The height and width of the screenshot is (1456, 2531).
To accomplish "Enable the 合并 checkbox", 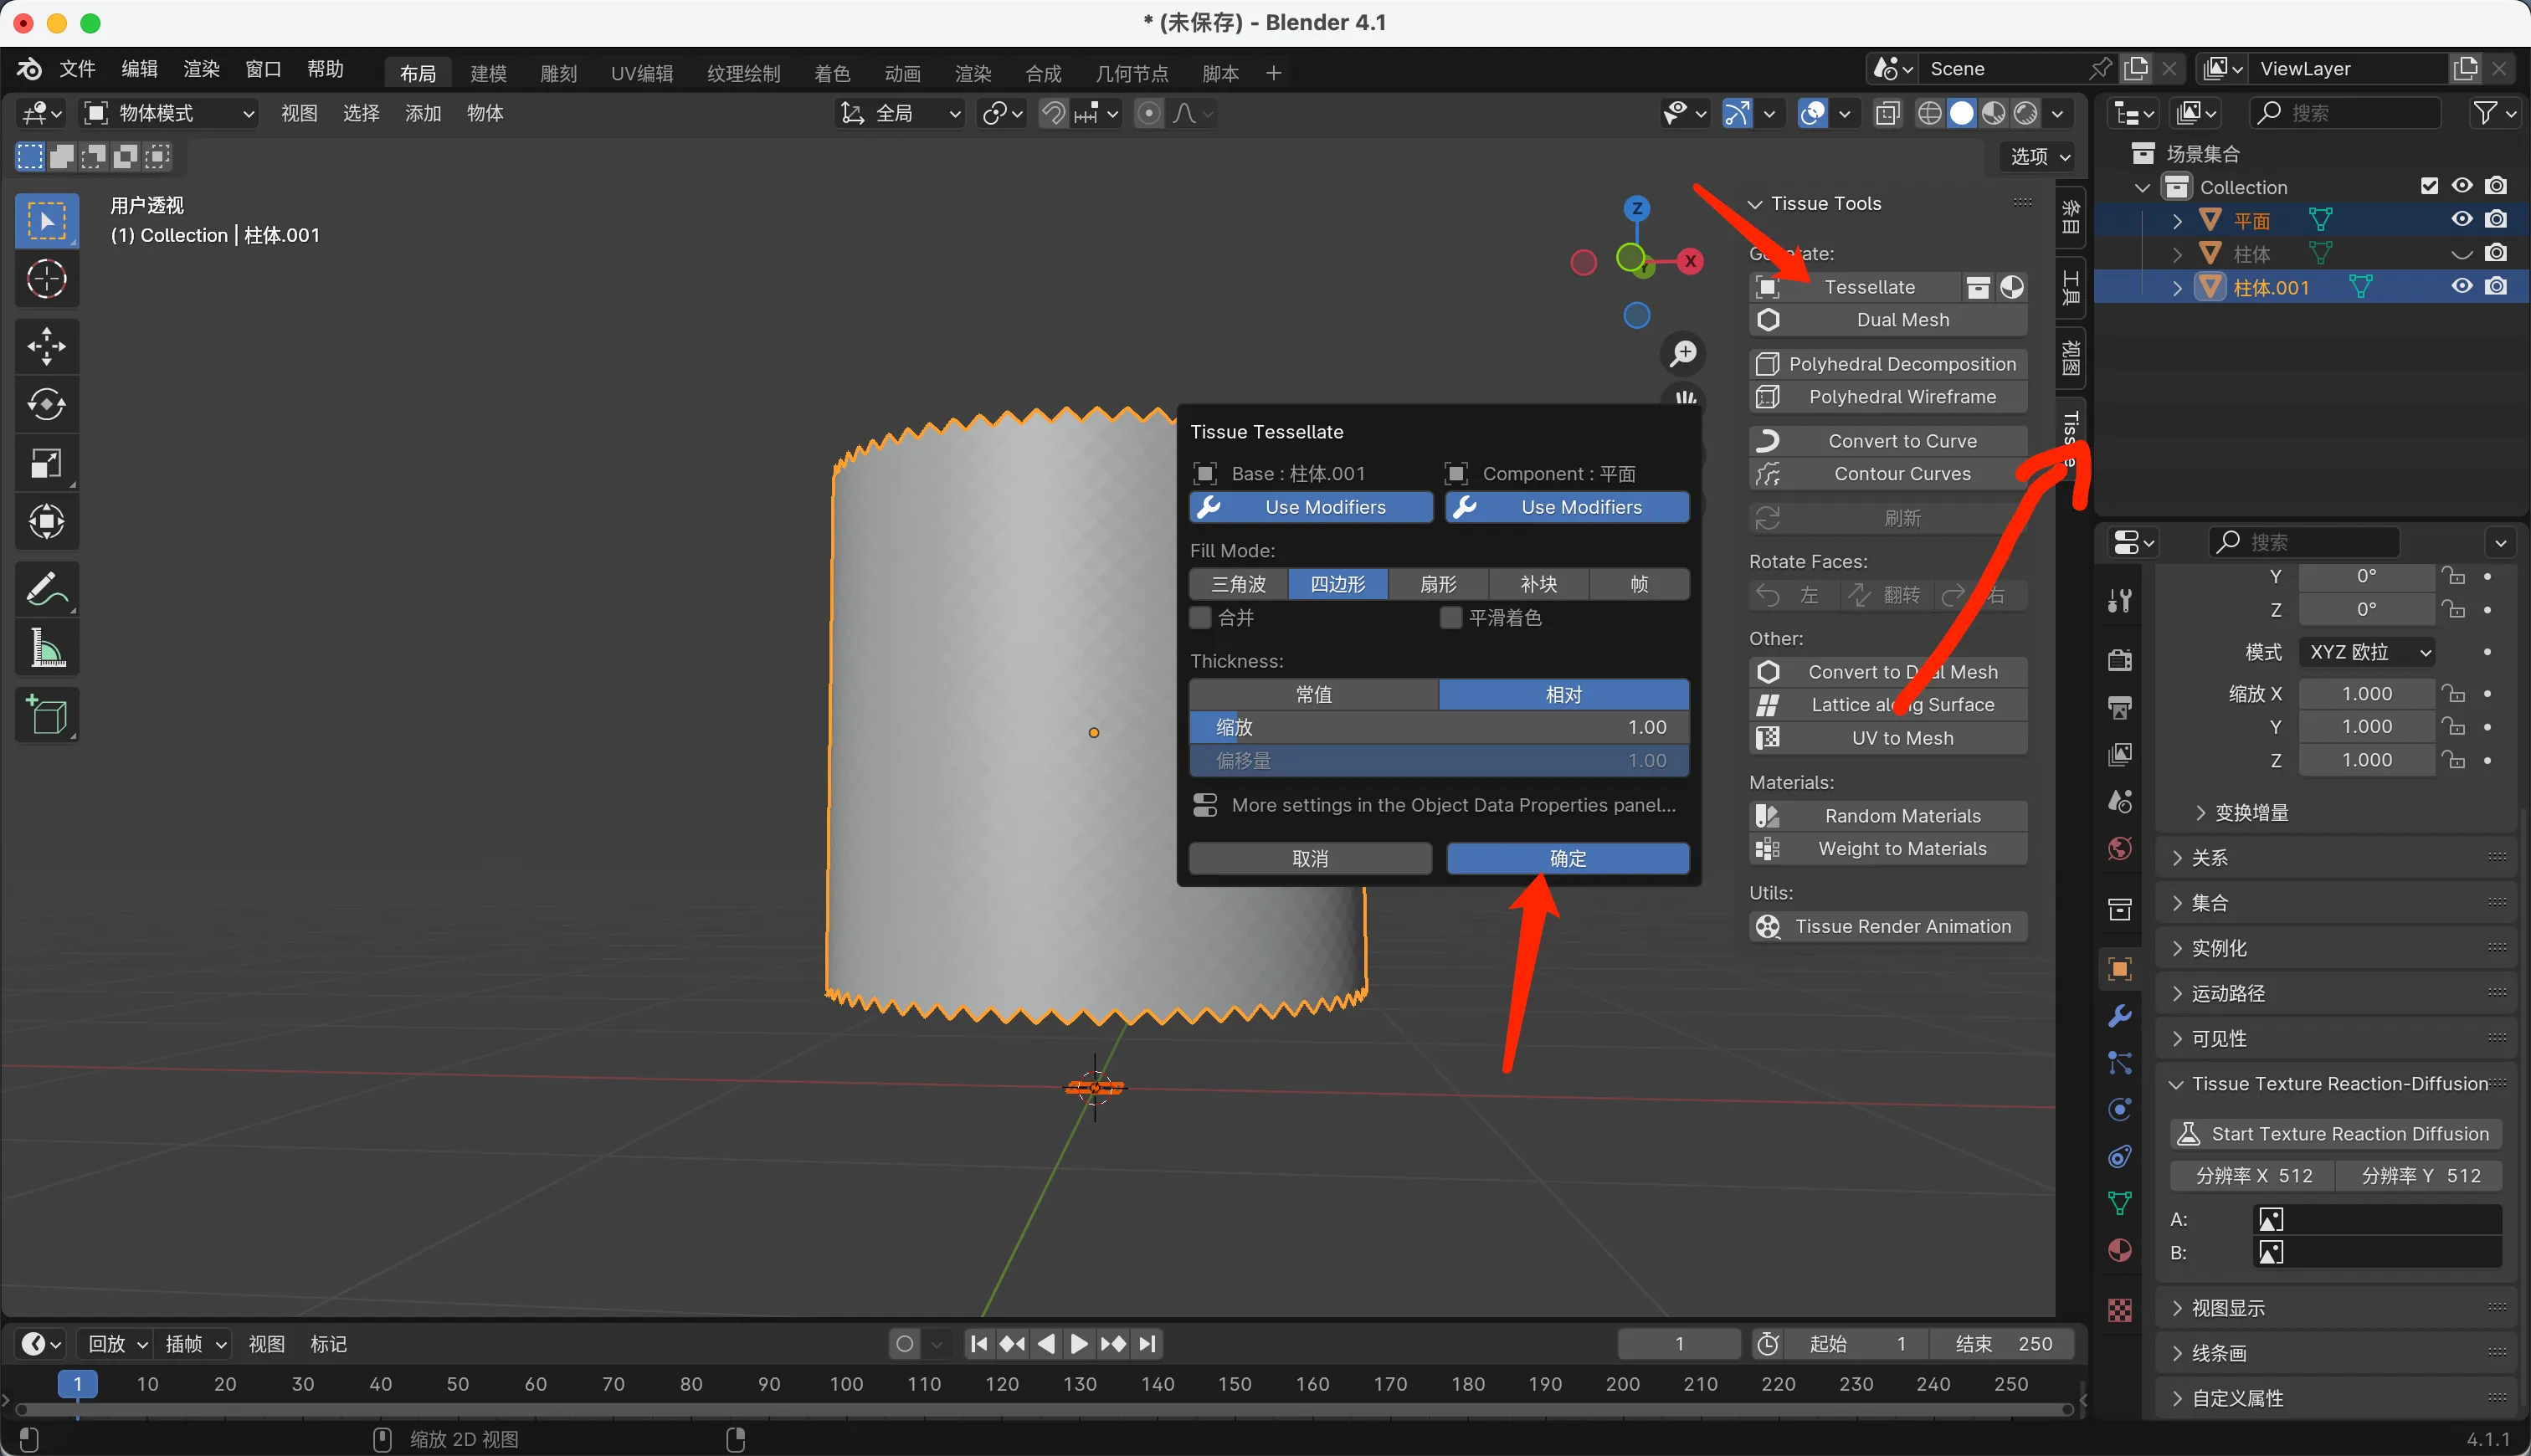I will (x=1201, y=618).
